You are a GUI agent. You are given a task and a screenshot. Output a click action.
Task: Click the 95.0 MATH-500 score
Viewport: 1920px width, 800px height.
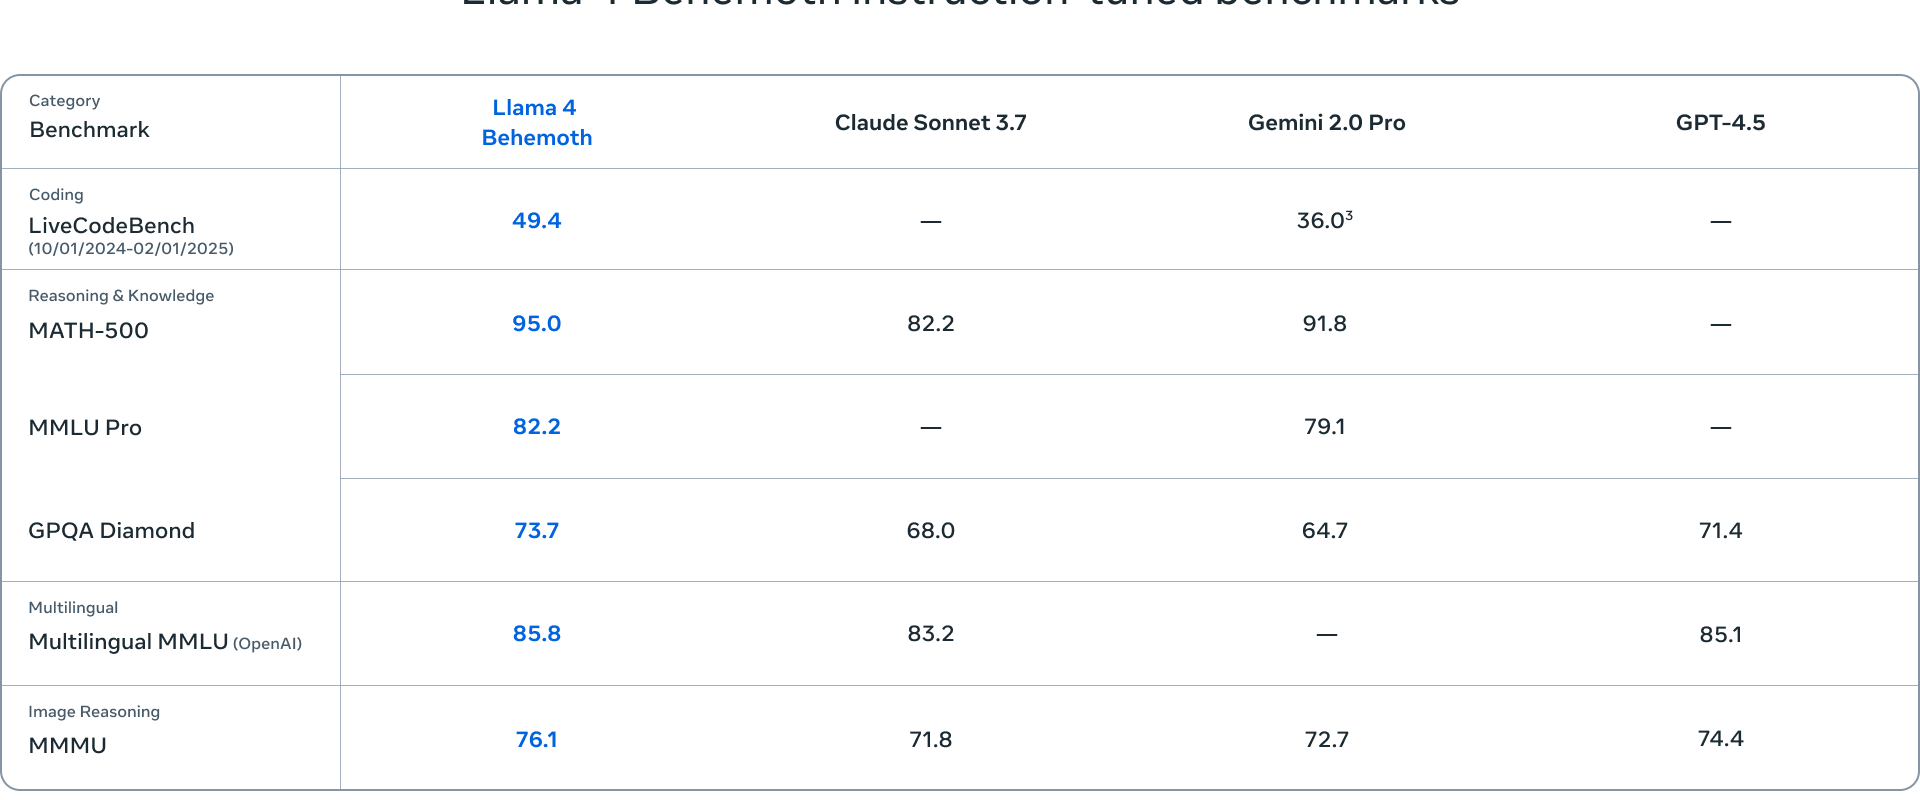click(536, 324)
